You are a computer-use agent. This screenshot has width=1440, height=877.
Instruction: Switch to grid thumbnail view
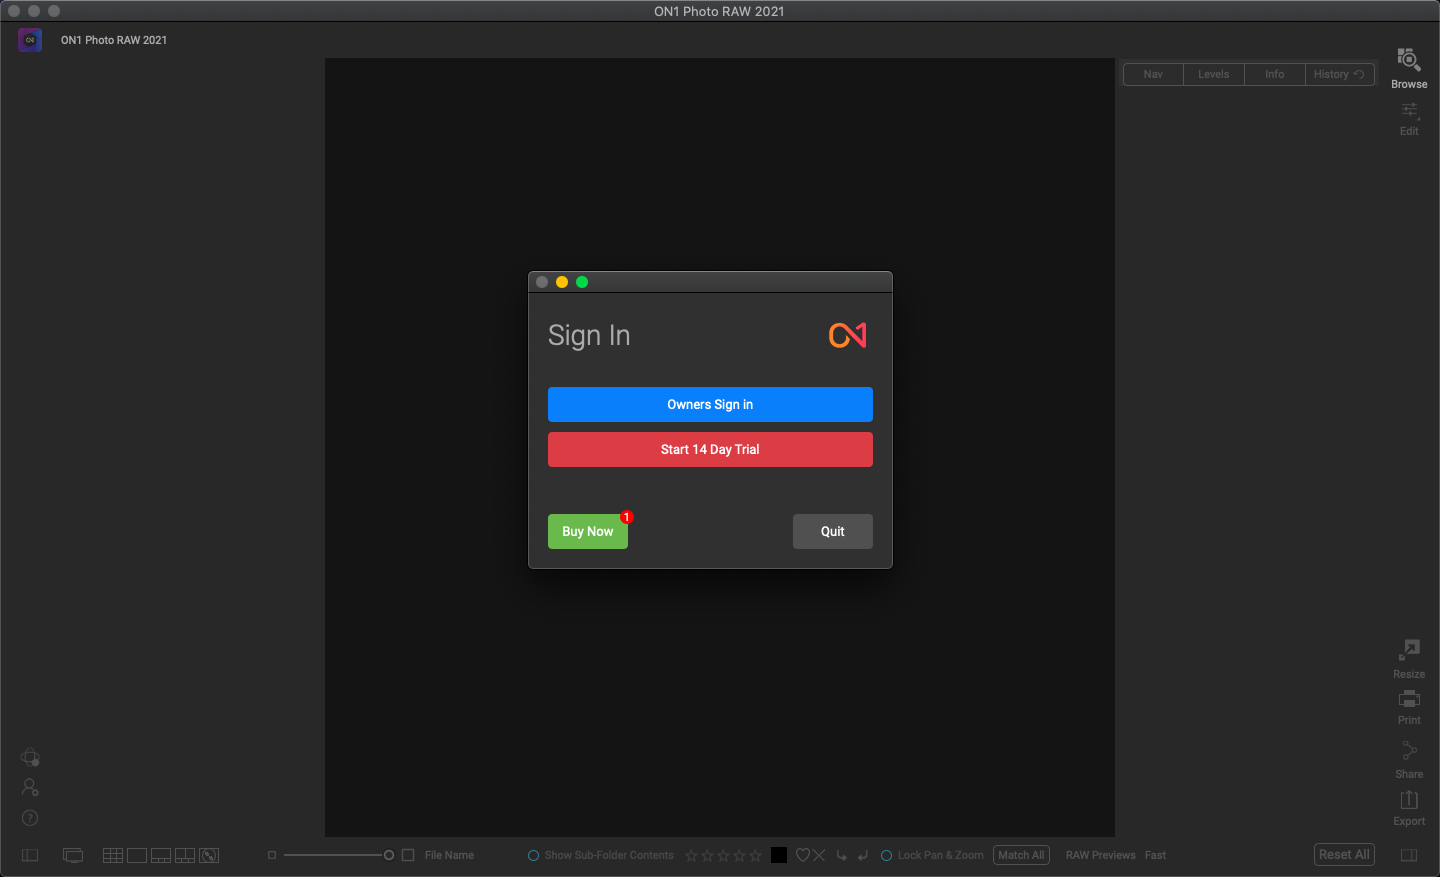113,855
